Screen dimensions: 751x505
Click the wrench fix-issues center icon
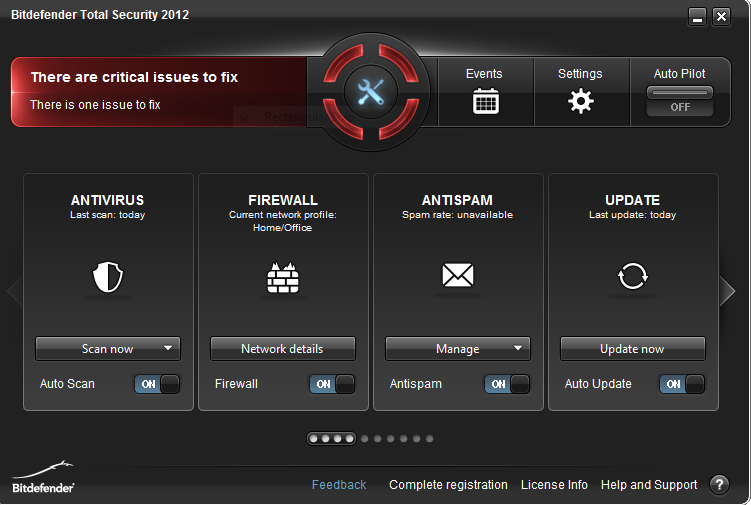pyautogui.click(x=371, y=92)
